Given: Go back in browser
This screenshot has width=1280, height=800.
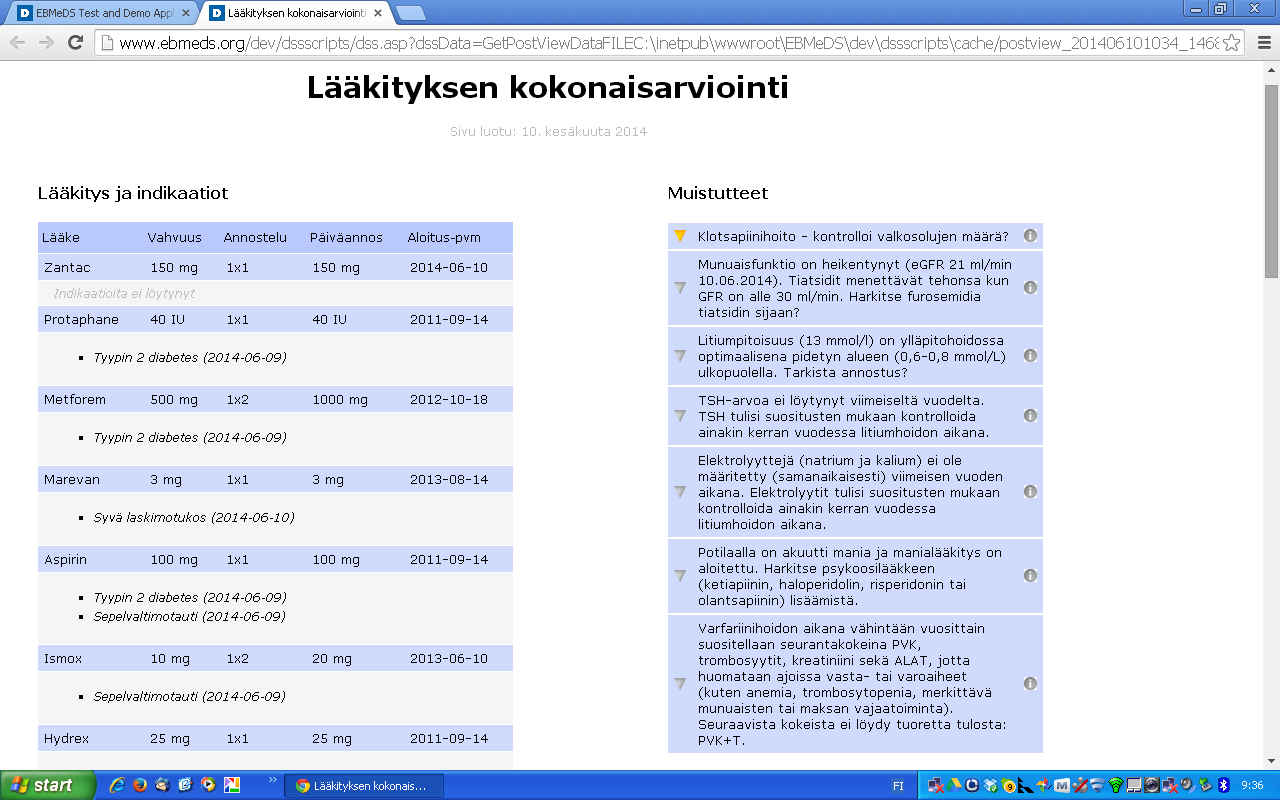Looking at the screenshot, I should point(18,42).
